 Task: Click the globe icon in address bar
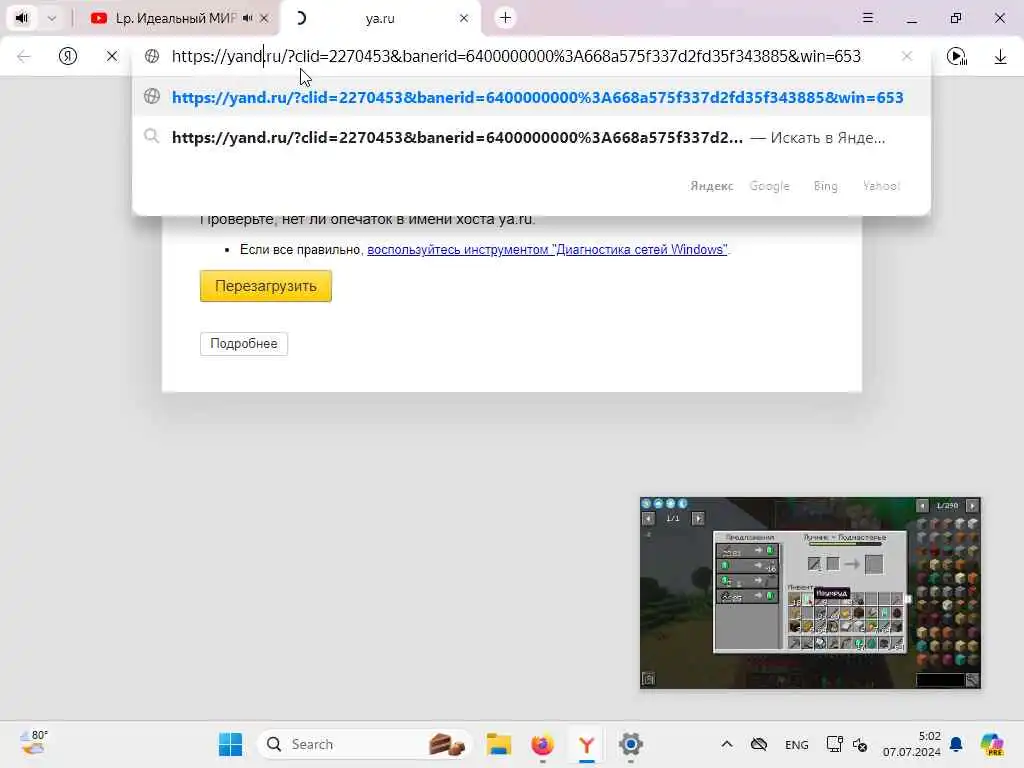[x=152, y=56]
